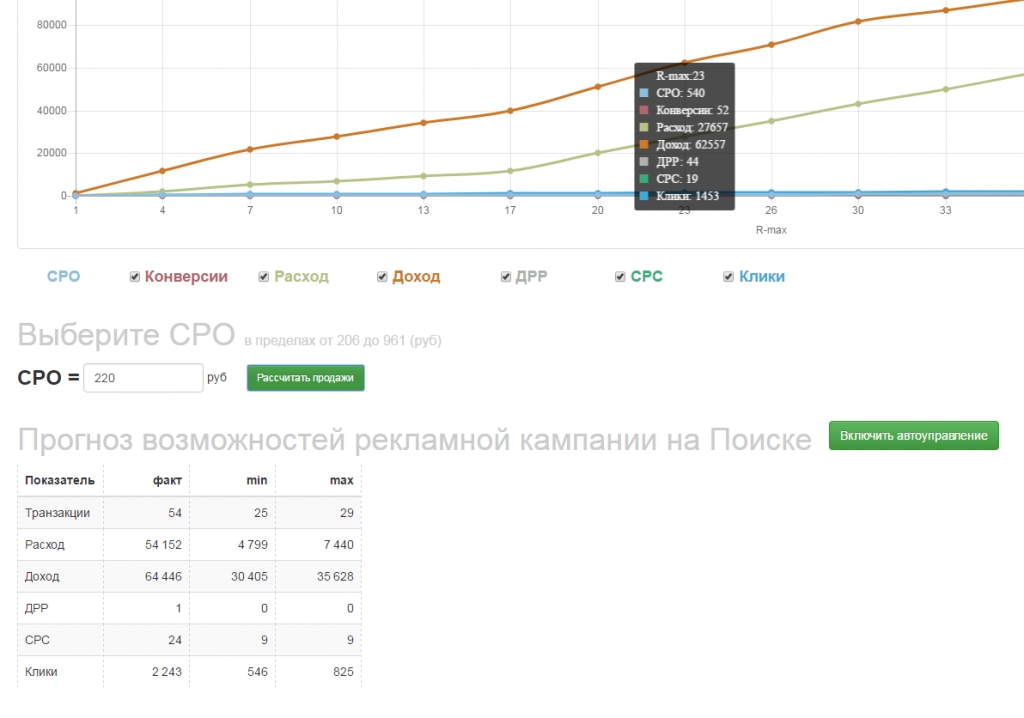
Task: Click Включить автоуправление button
Action: click(914, 436)
